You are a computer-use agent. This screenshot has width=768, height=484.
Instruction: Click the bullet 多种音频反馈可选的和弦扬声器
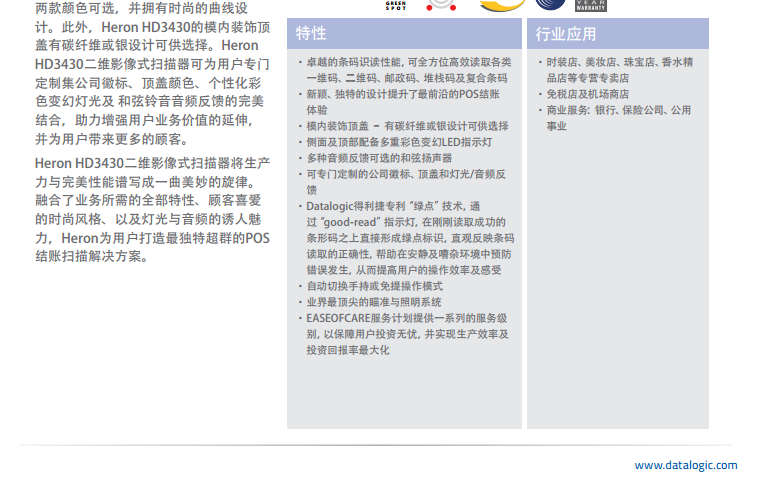[x=375, y=158]
